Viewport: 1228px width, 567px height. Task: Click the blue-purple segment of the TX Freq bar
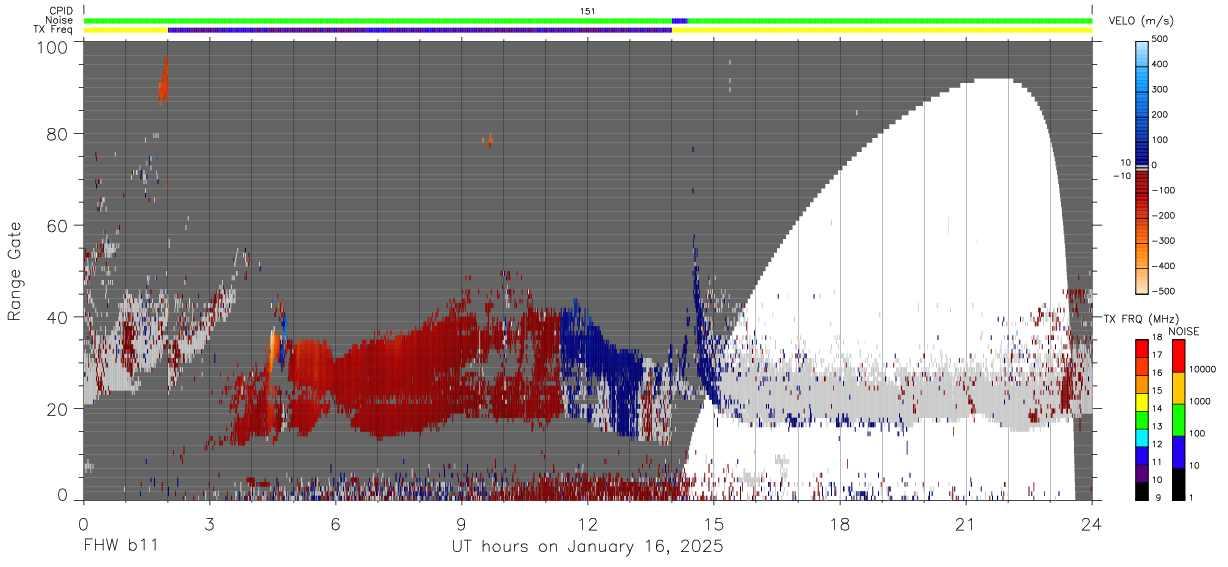420,30
